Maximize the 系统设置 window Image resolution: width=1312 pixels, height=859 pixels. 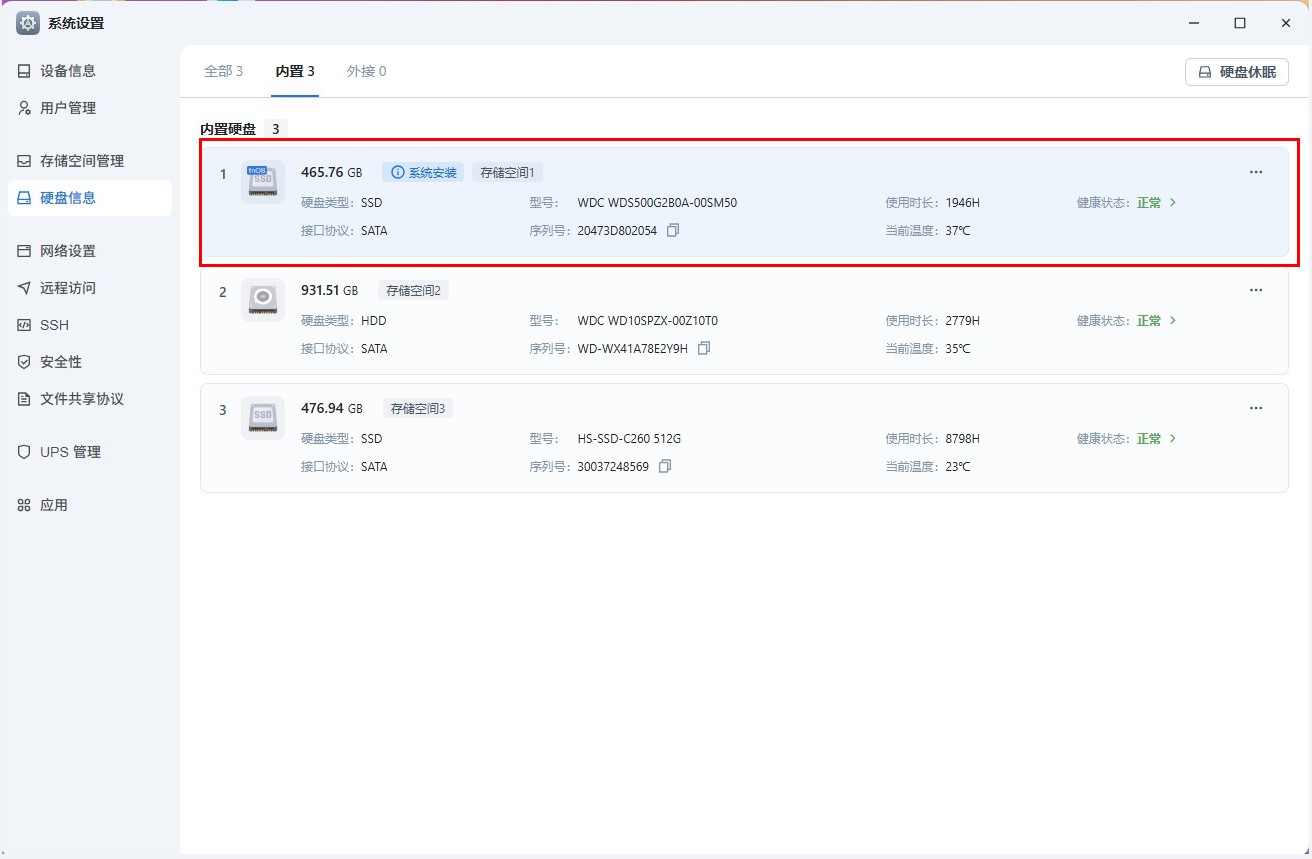pos(1239,23)
